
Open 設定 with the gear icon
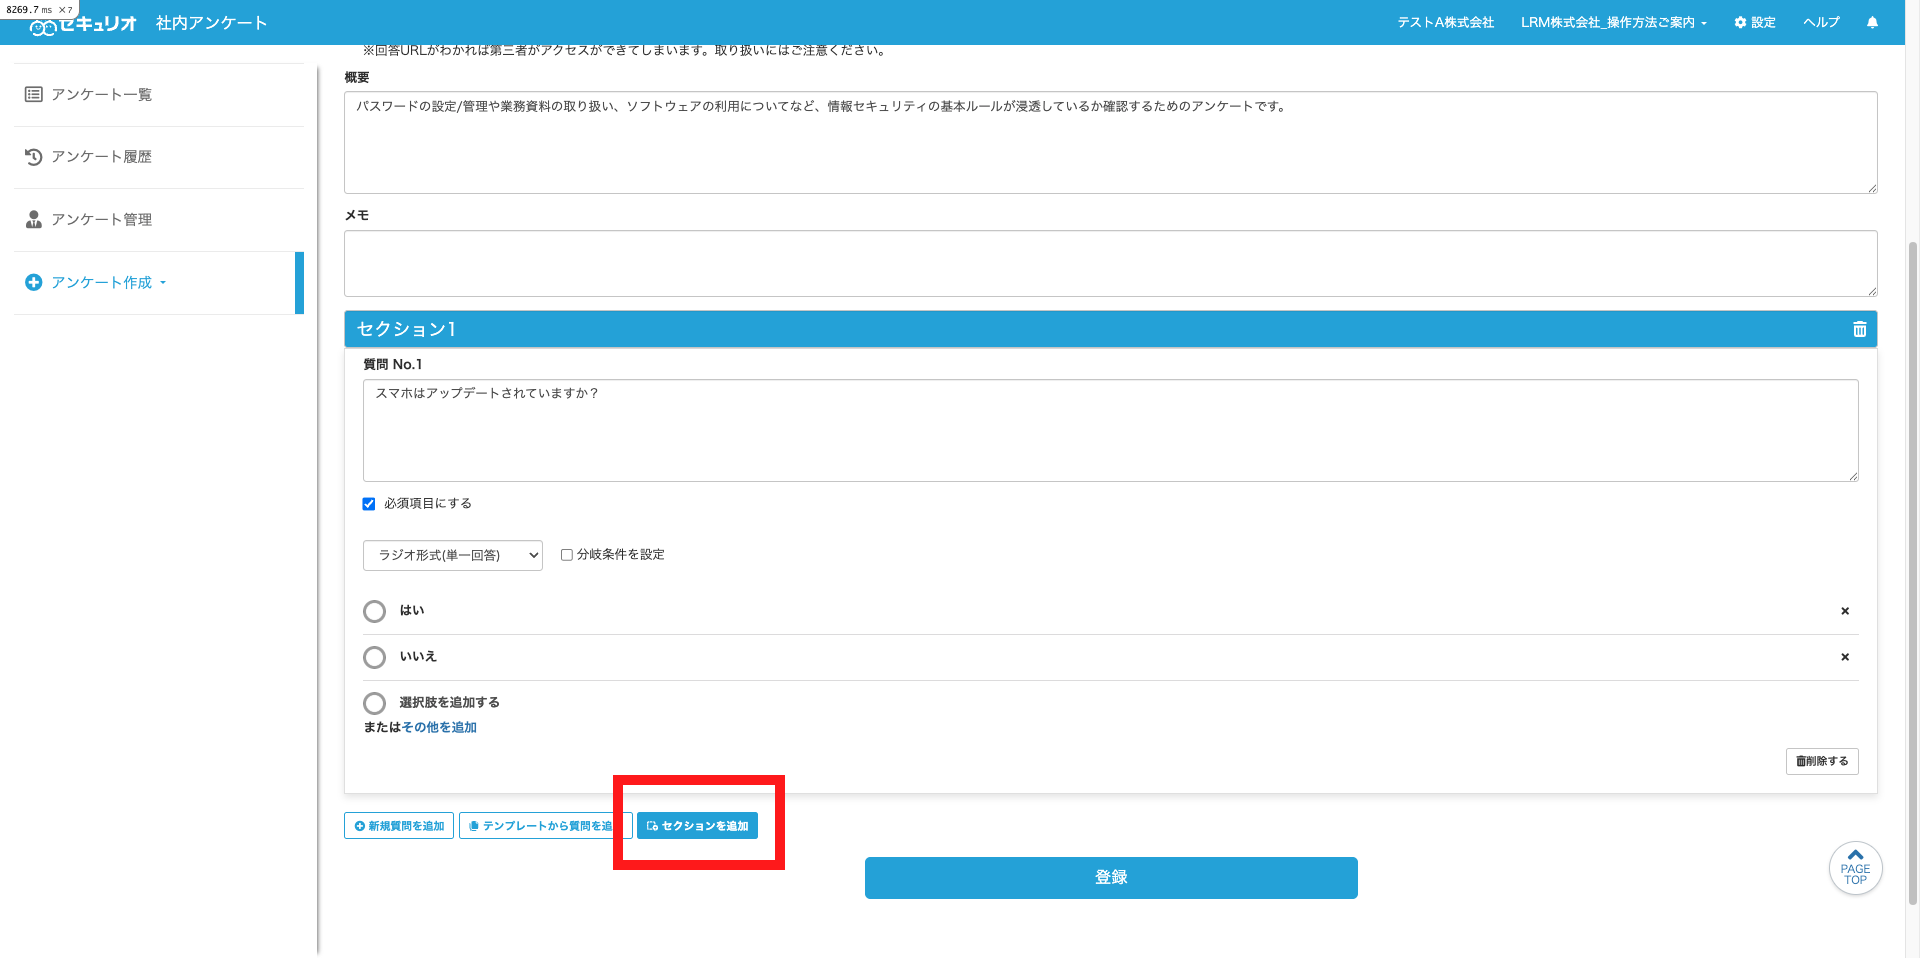[x=1755, y=22]
